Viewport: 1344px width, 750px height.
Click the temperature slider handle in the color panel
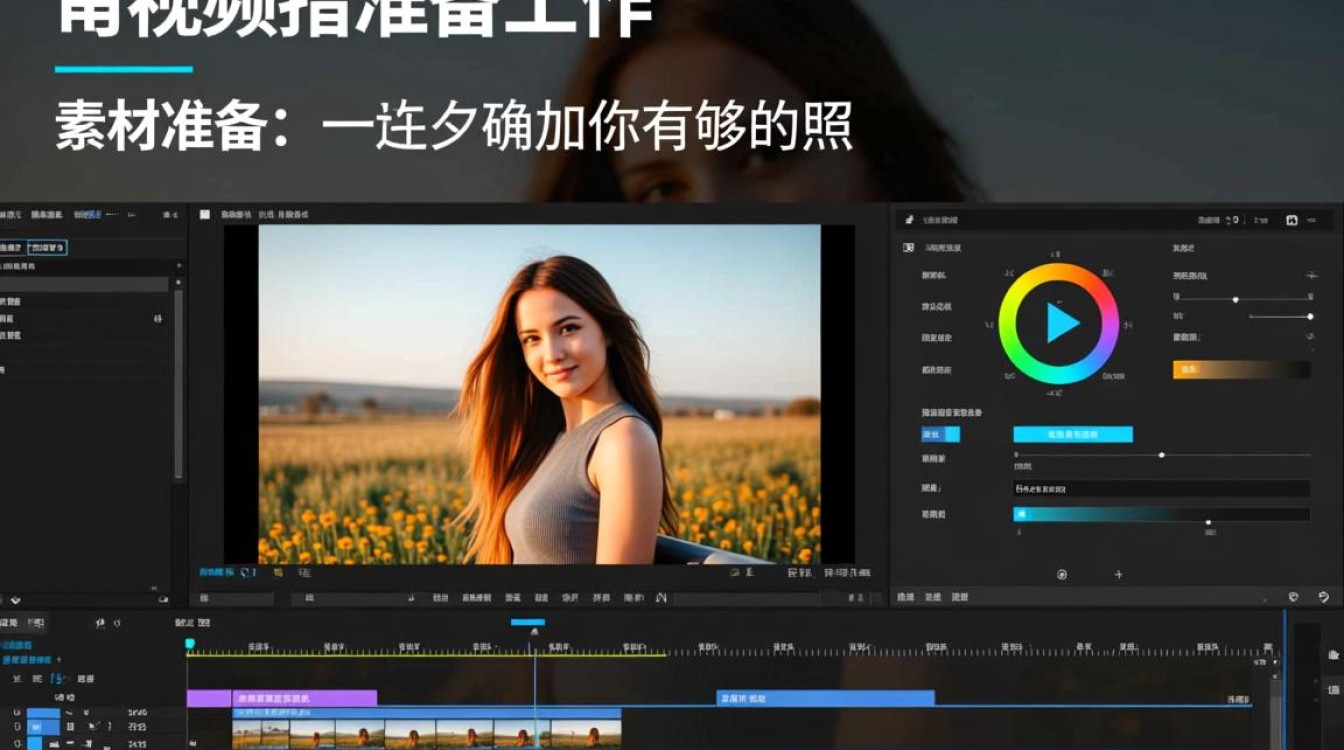[1236, 300]
